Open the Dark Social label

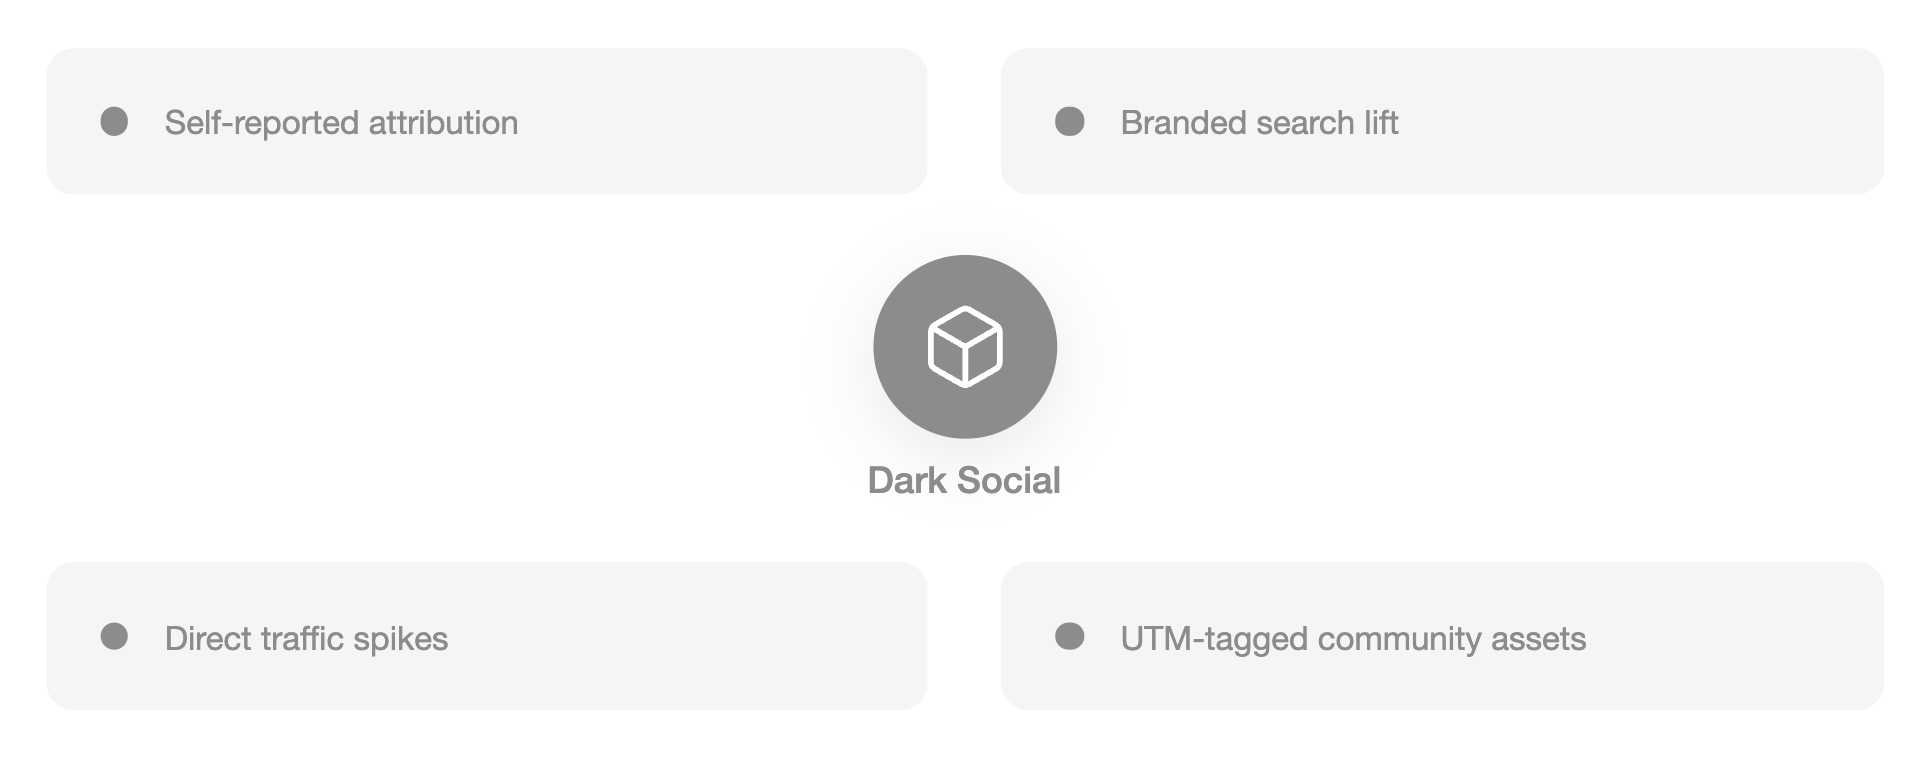pos(964,480)
